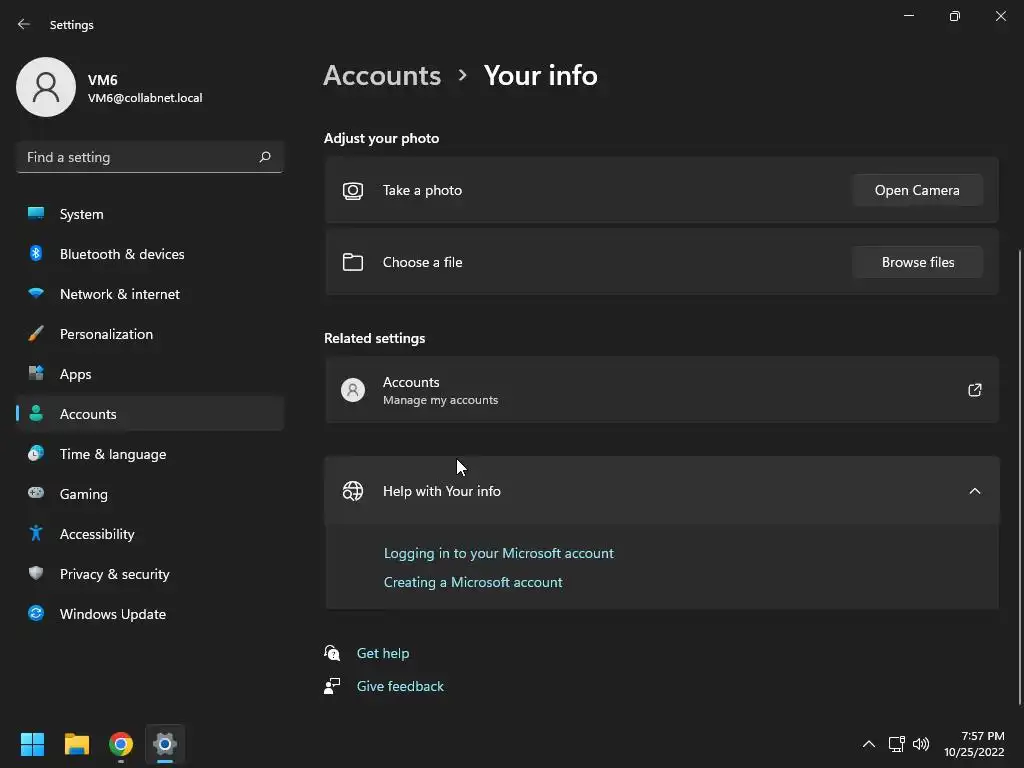
Task: Click the Privacy & security shield icon
Action: tap(36, 574)
